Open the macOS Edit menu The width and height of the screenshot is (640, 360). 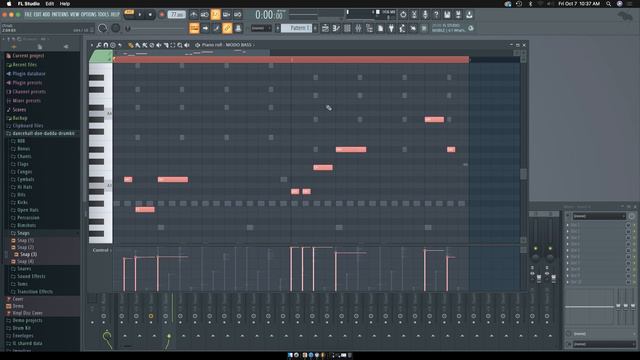(49, 4)
